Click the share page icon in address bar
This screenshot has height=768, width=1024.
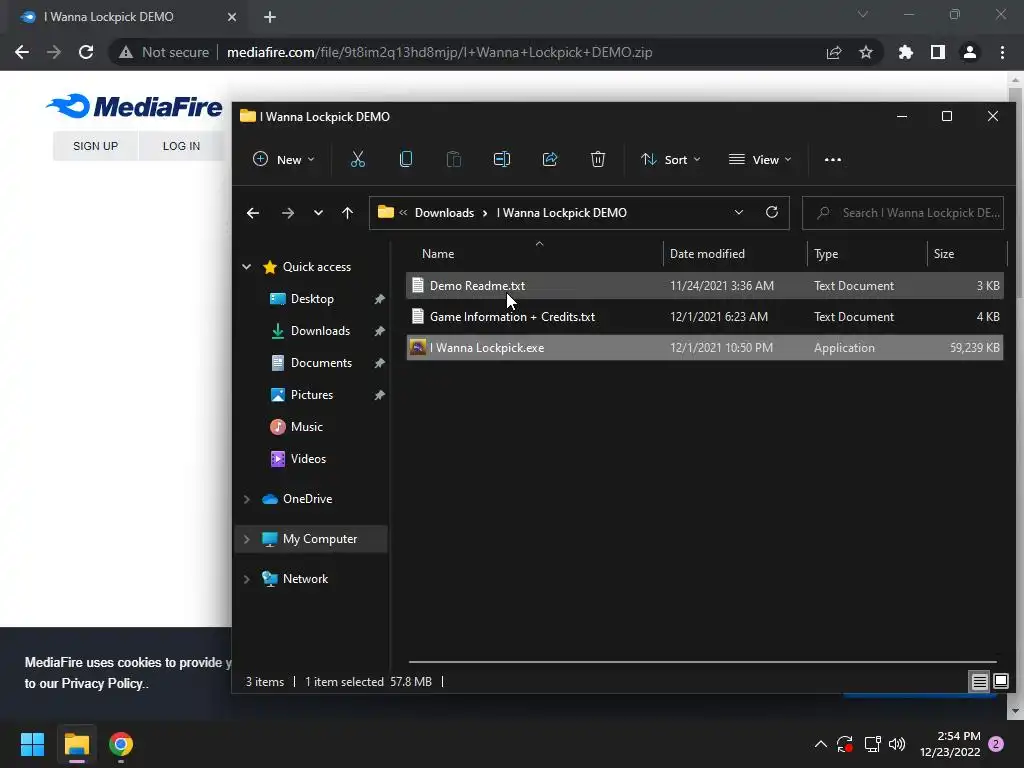click(834, 52)
